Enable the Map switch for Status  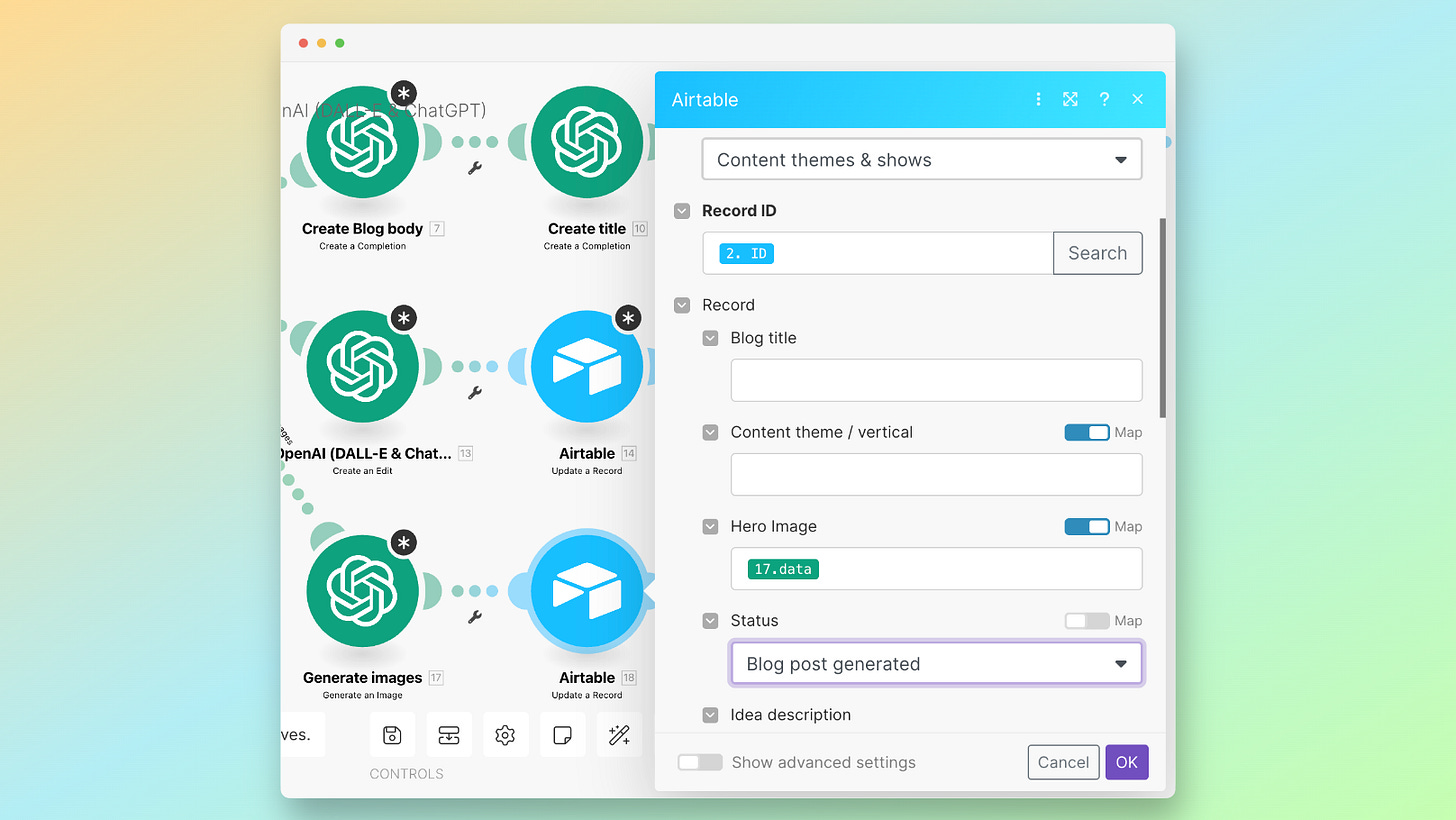click(1087, 620)
